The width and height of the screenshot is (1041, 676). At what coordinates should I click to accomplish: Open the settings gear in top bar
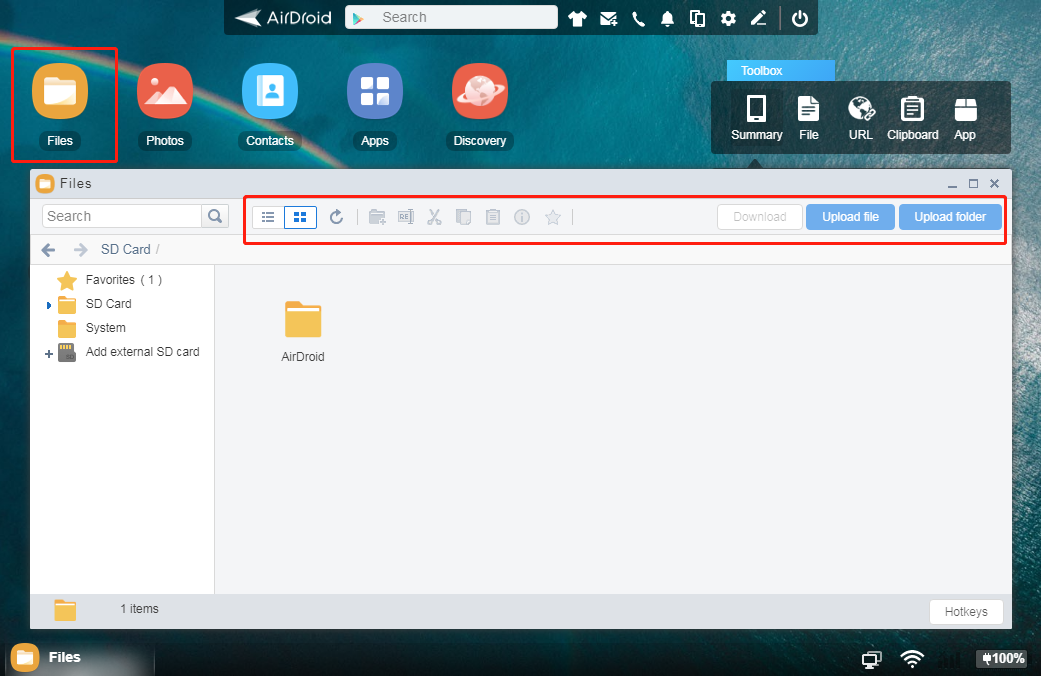(x=728, y=18)
